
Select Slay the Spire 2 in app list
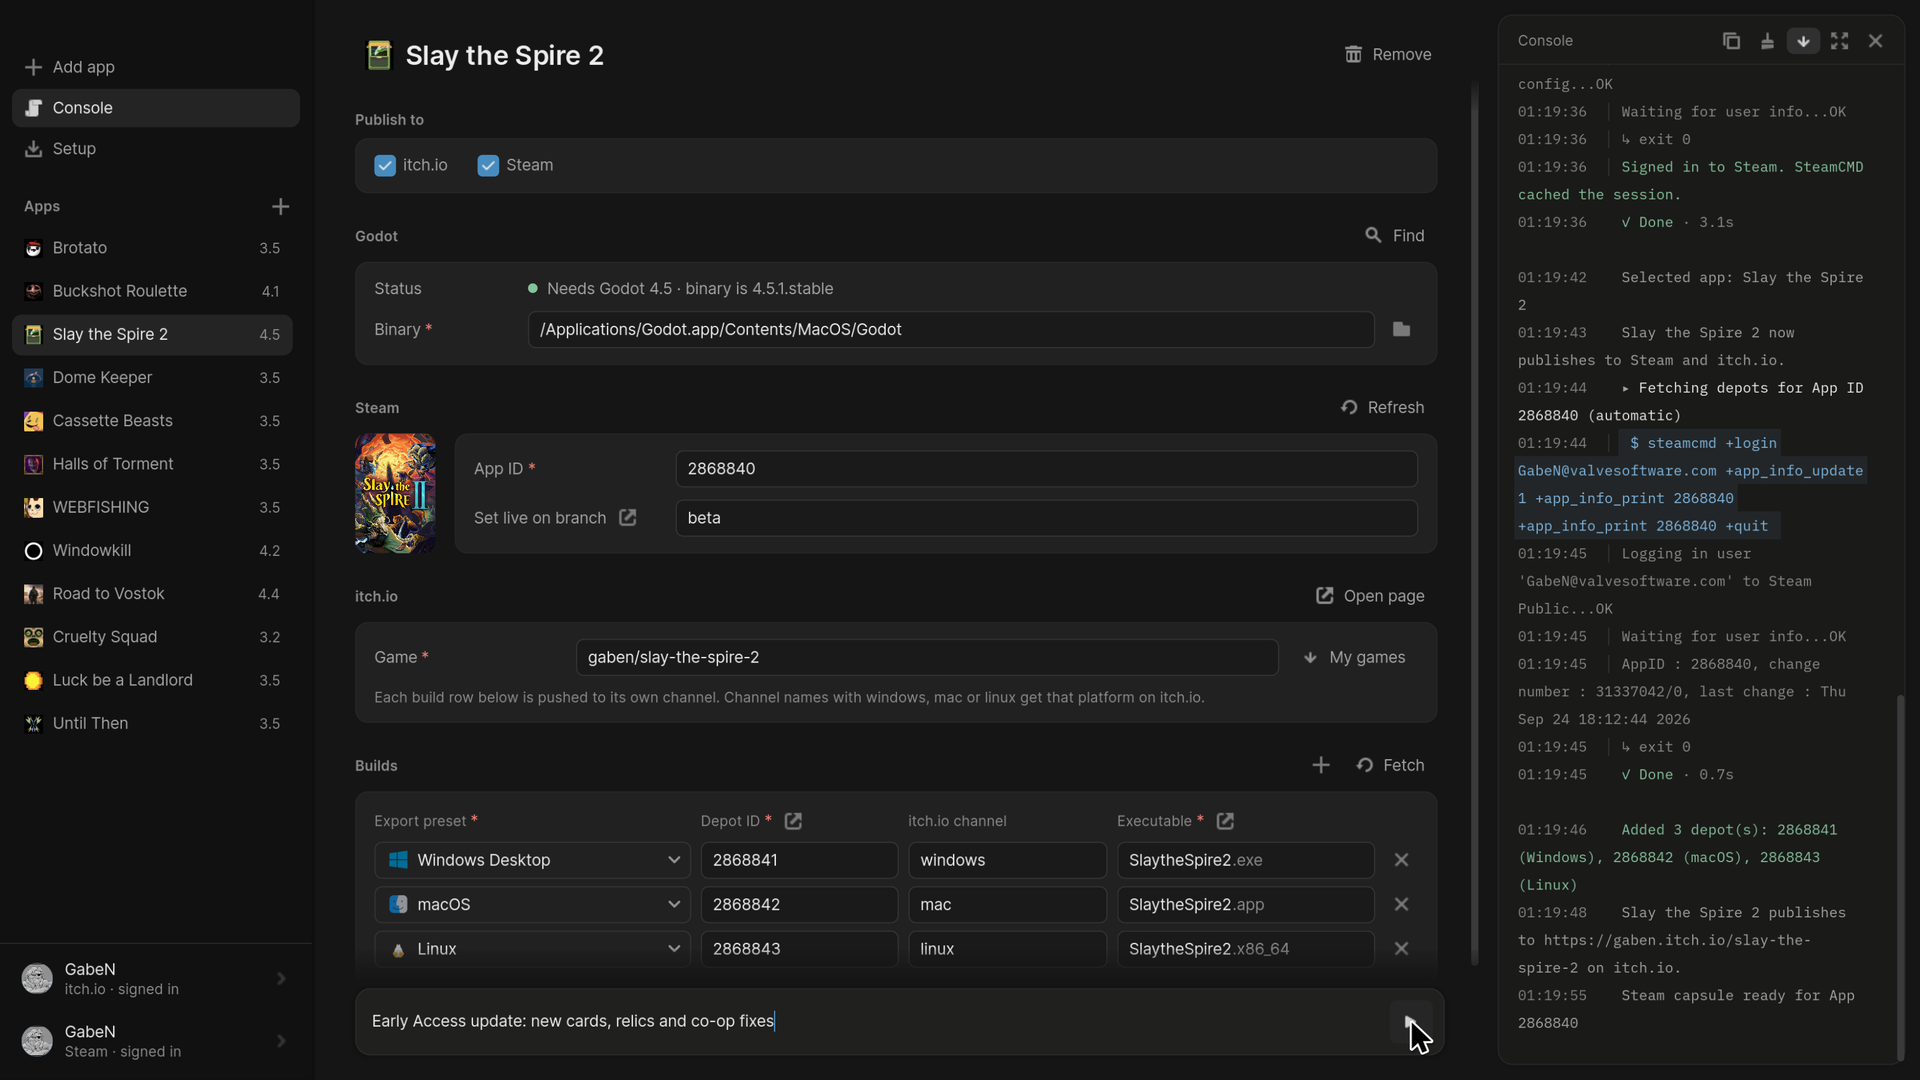click(152, 334)
